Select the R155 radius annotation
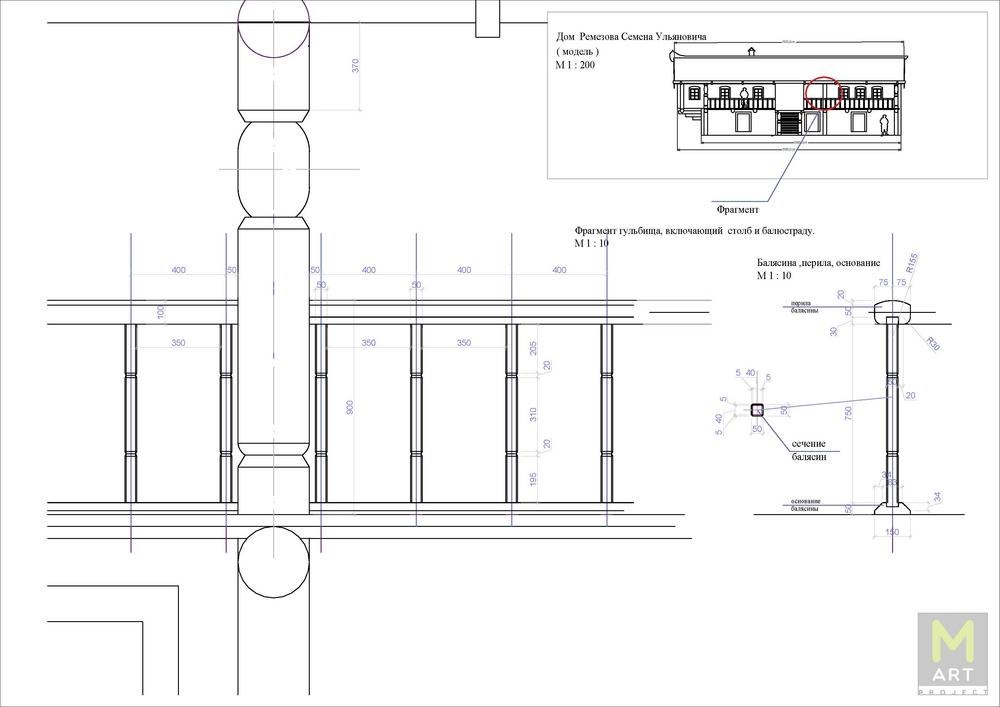Image resolution: width=1000 pixels, height=707 pixels. click(x=910, y=263)
